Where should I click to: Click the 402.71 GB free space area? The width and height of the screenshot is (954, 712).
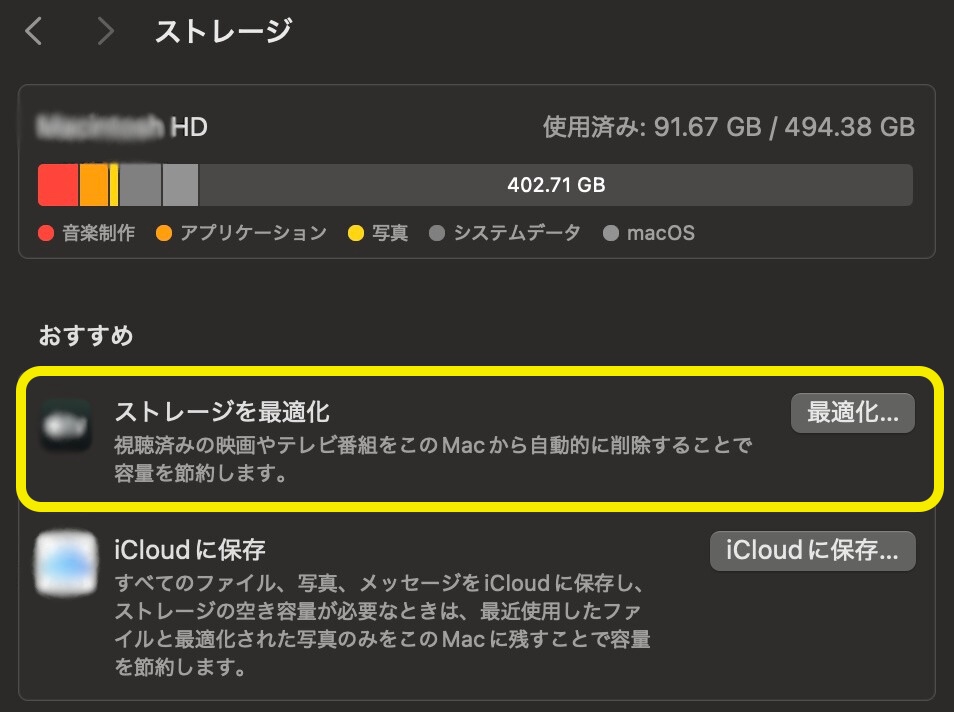pyautogui.click(x=556, y=185)
